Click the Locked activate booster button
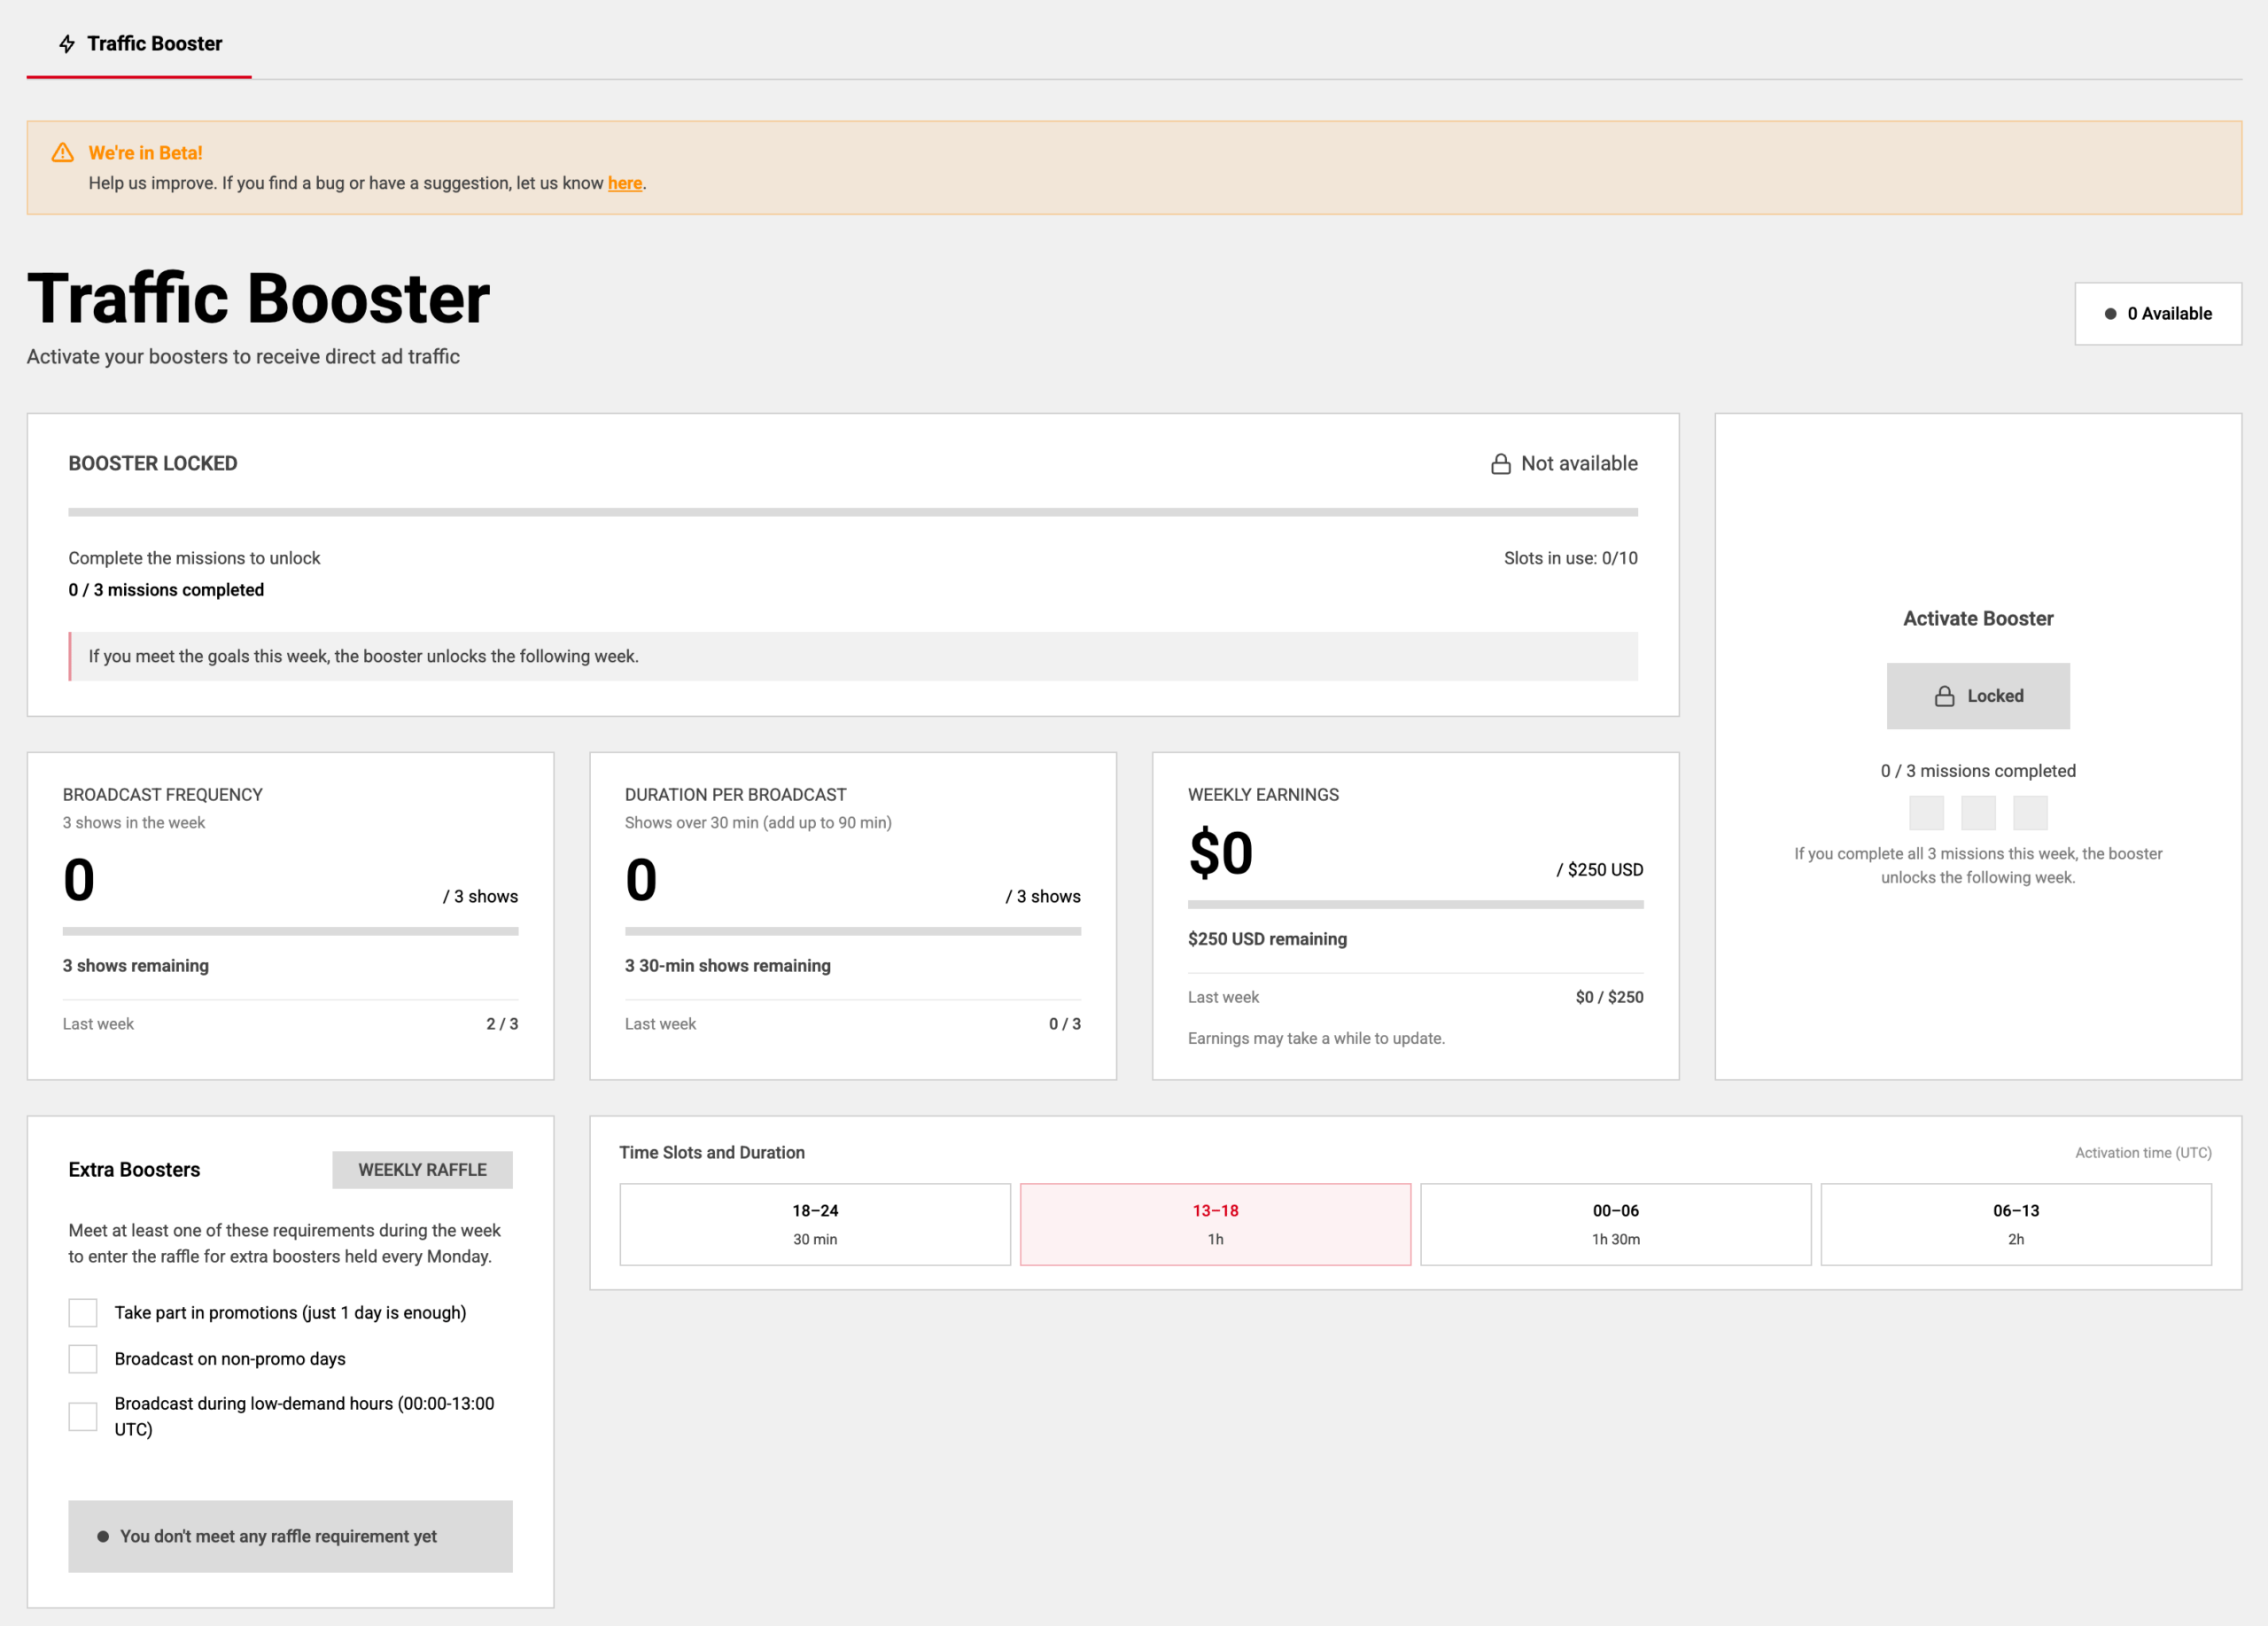2268x1626 pixels. pos(1978,696)
